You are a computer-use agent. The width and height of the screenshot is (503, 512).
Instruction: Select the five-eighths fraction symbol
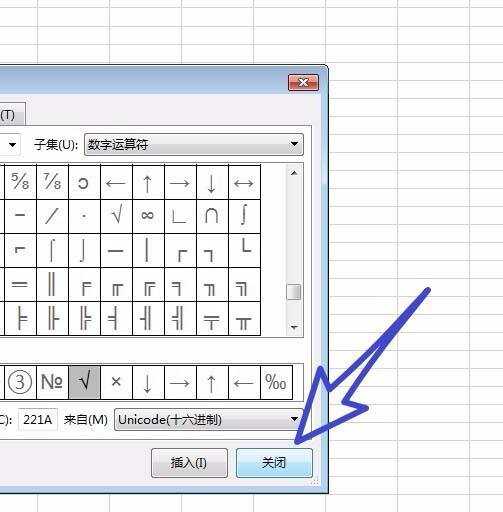(x=20, y=182)
